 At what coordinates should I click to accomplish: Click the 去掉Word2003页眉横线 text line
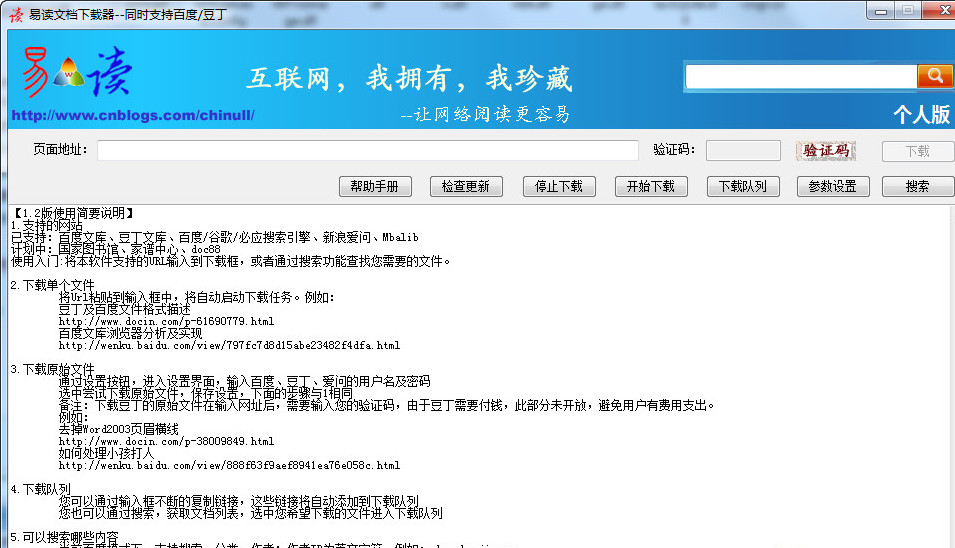click(119, 429)
